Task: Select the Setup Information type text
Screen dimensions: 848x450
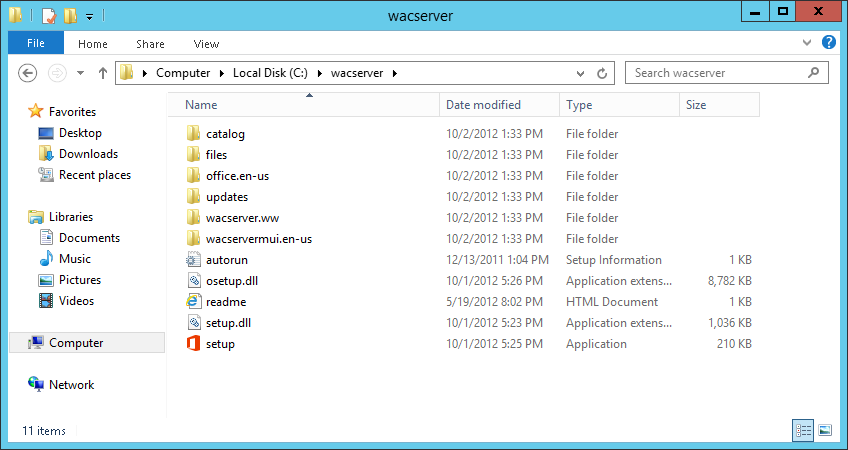Action: 613,260
